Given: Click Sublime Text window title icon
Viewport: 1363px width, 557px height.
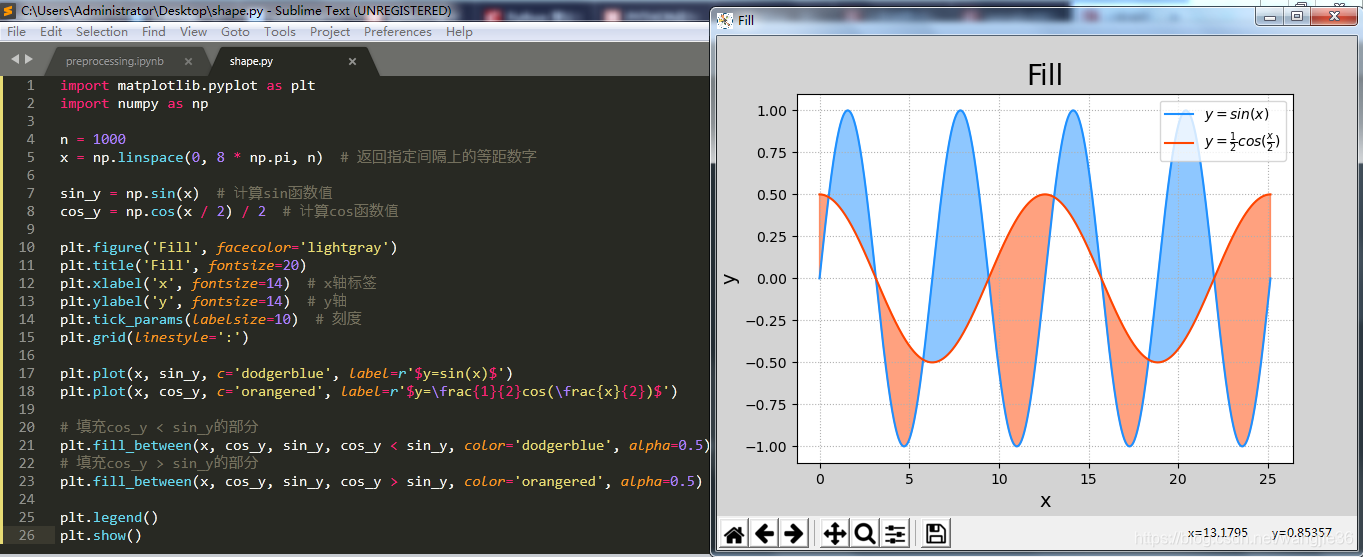Looking at the screenshot, I should [x=10, y=11].
